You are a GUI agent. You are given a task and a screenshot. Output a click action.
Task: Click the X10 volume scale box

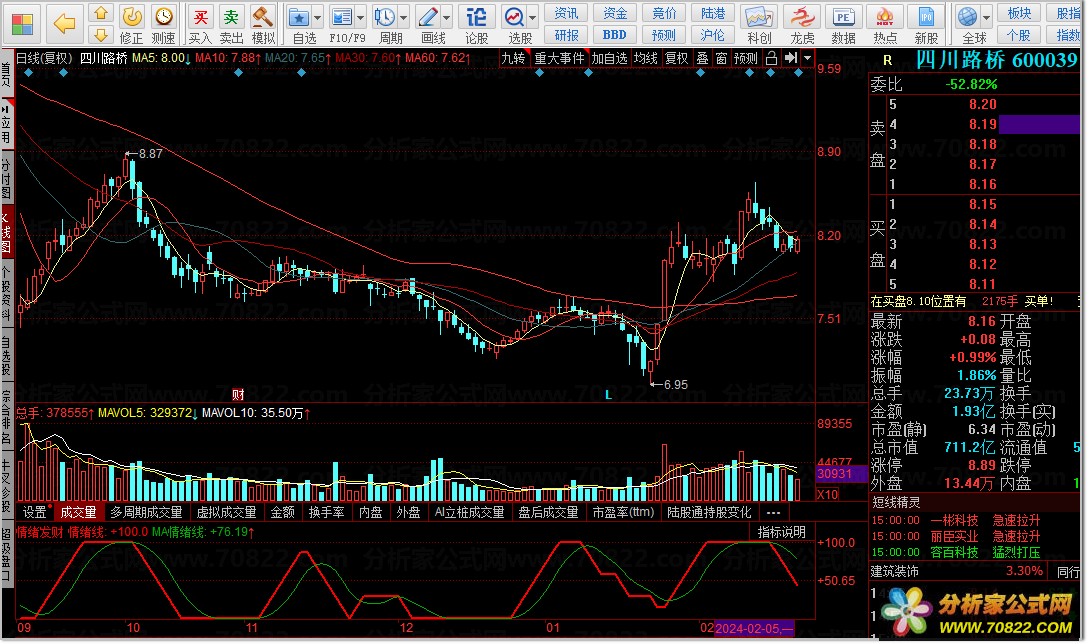point(827,495)
